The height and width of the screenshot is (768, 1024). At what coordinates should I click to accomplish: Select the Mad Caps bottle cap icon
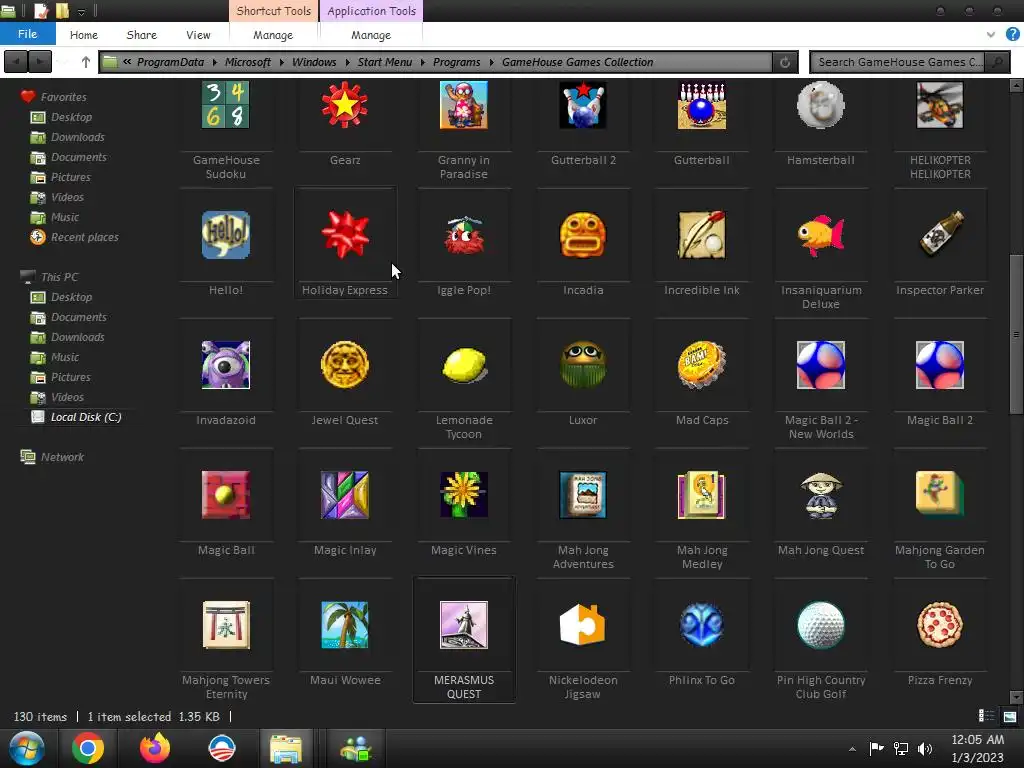coord(702,365)
